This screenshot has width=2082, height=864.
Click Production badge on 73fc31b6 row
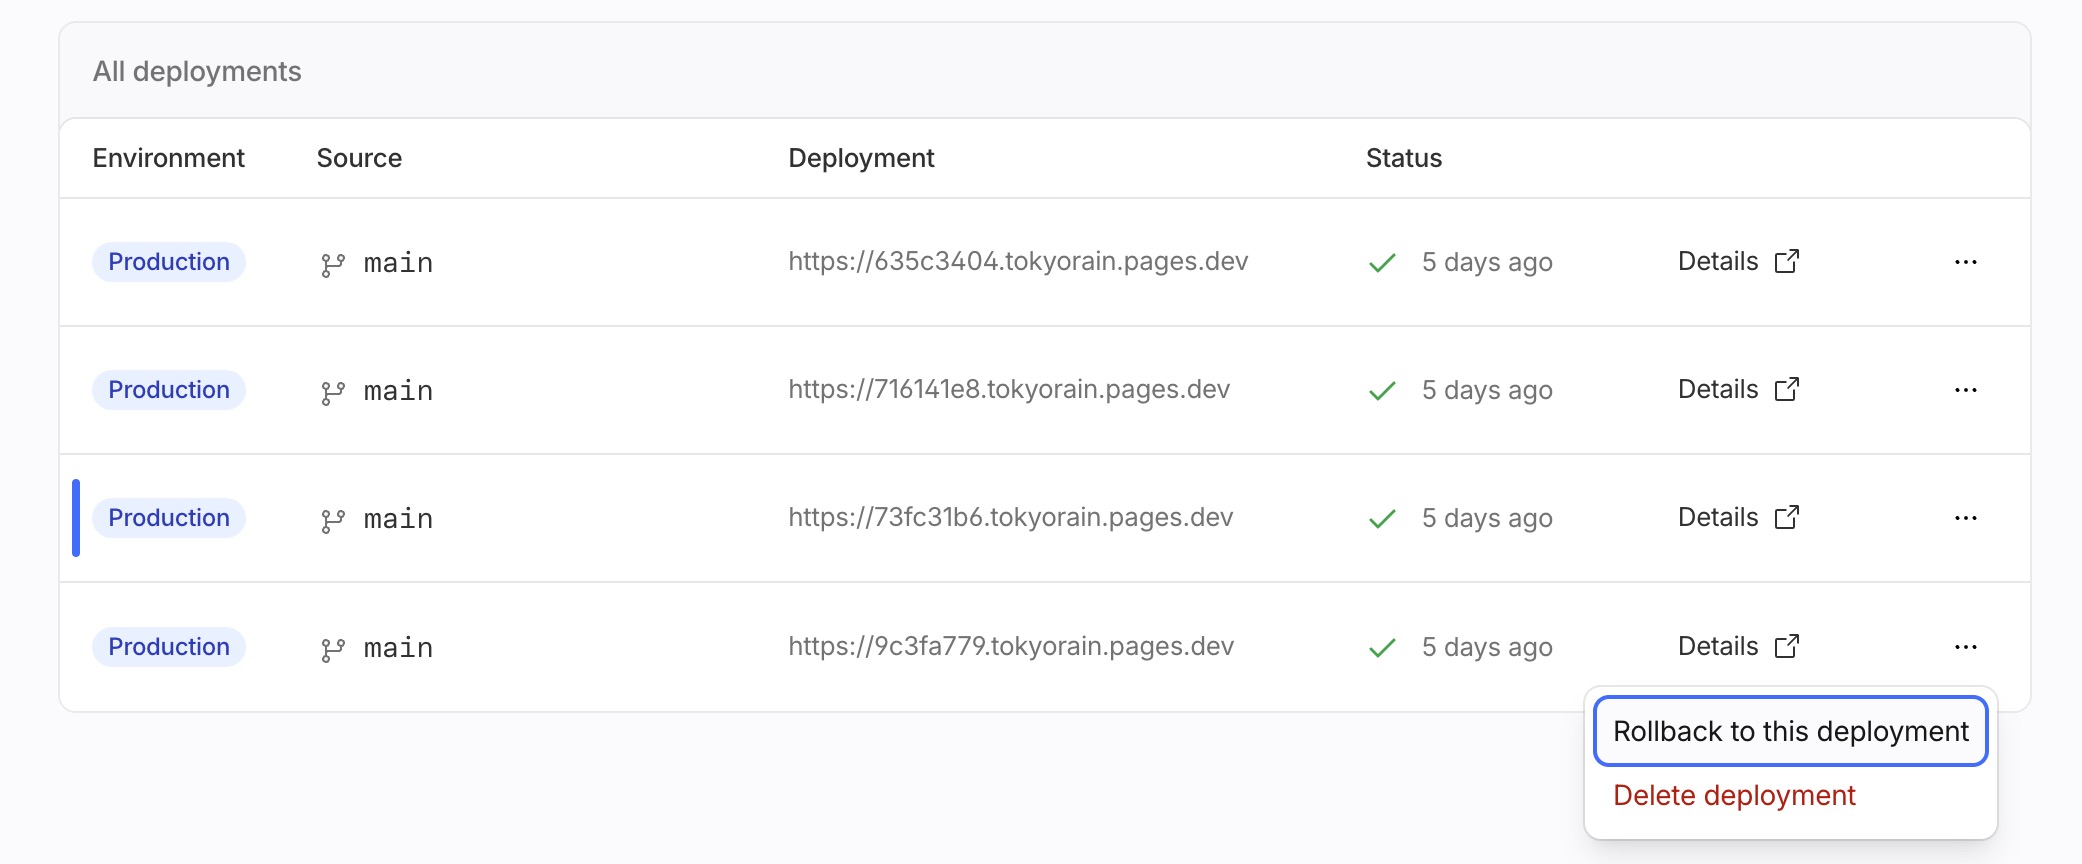(169, 518)
